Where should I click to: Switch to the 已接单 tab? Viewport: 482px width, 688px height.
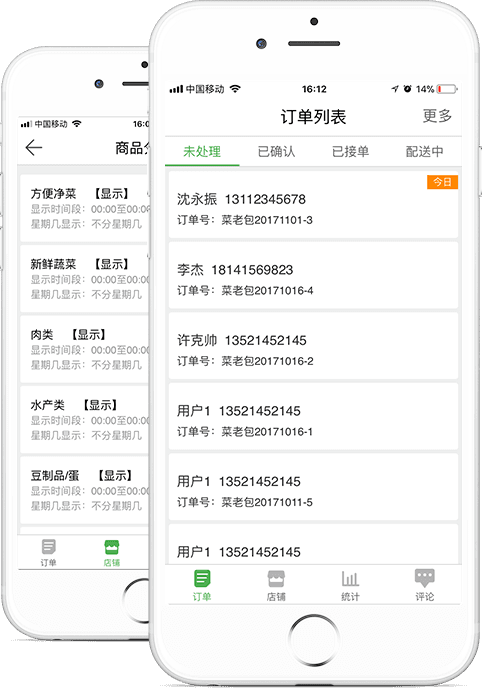point(350,152)
